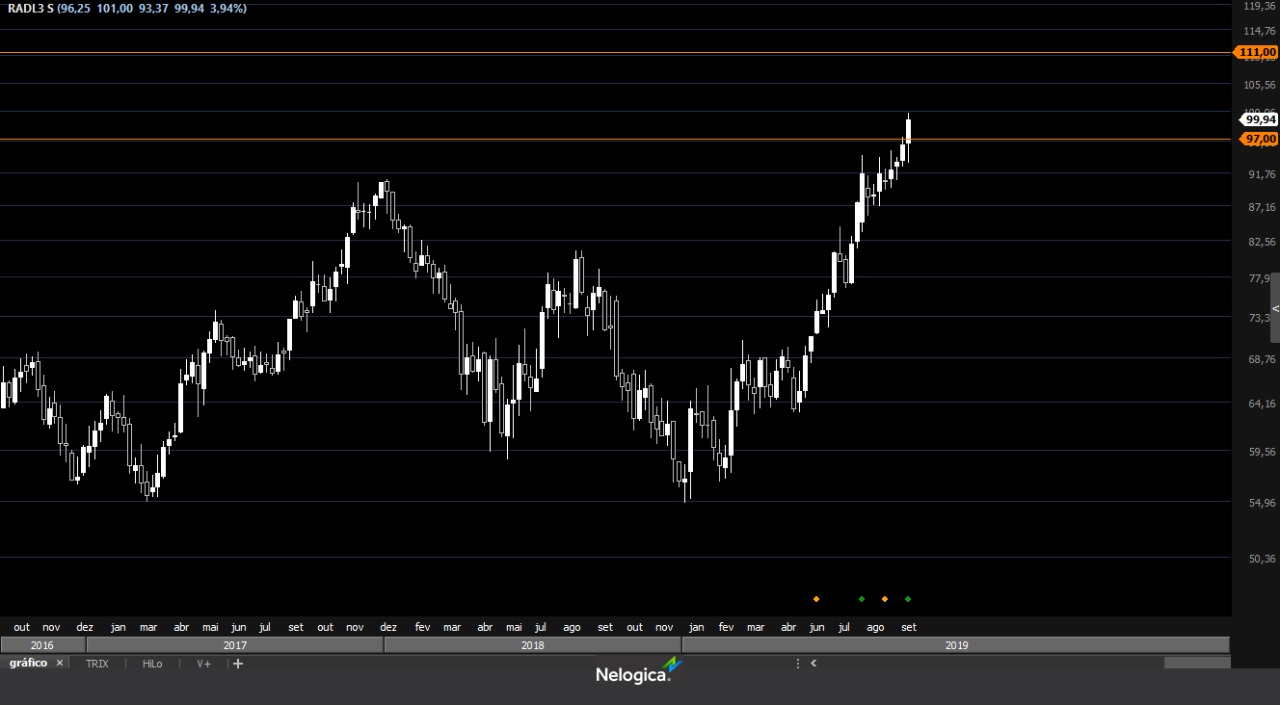The width and height of the screenshot is (1280, 705).
Task: Click the RADL3 S chart title
Action: tap(31, 8)
